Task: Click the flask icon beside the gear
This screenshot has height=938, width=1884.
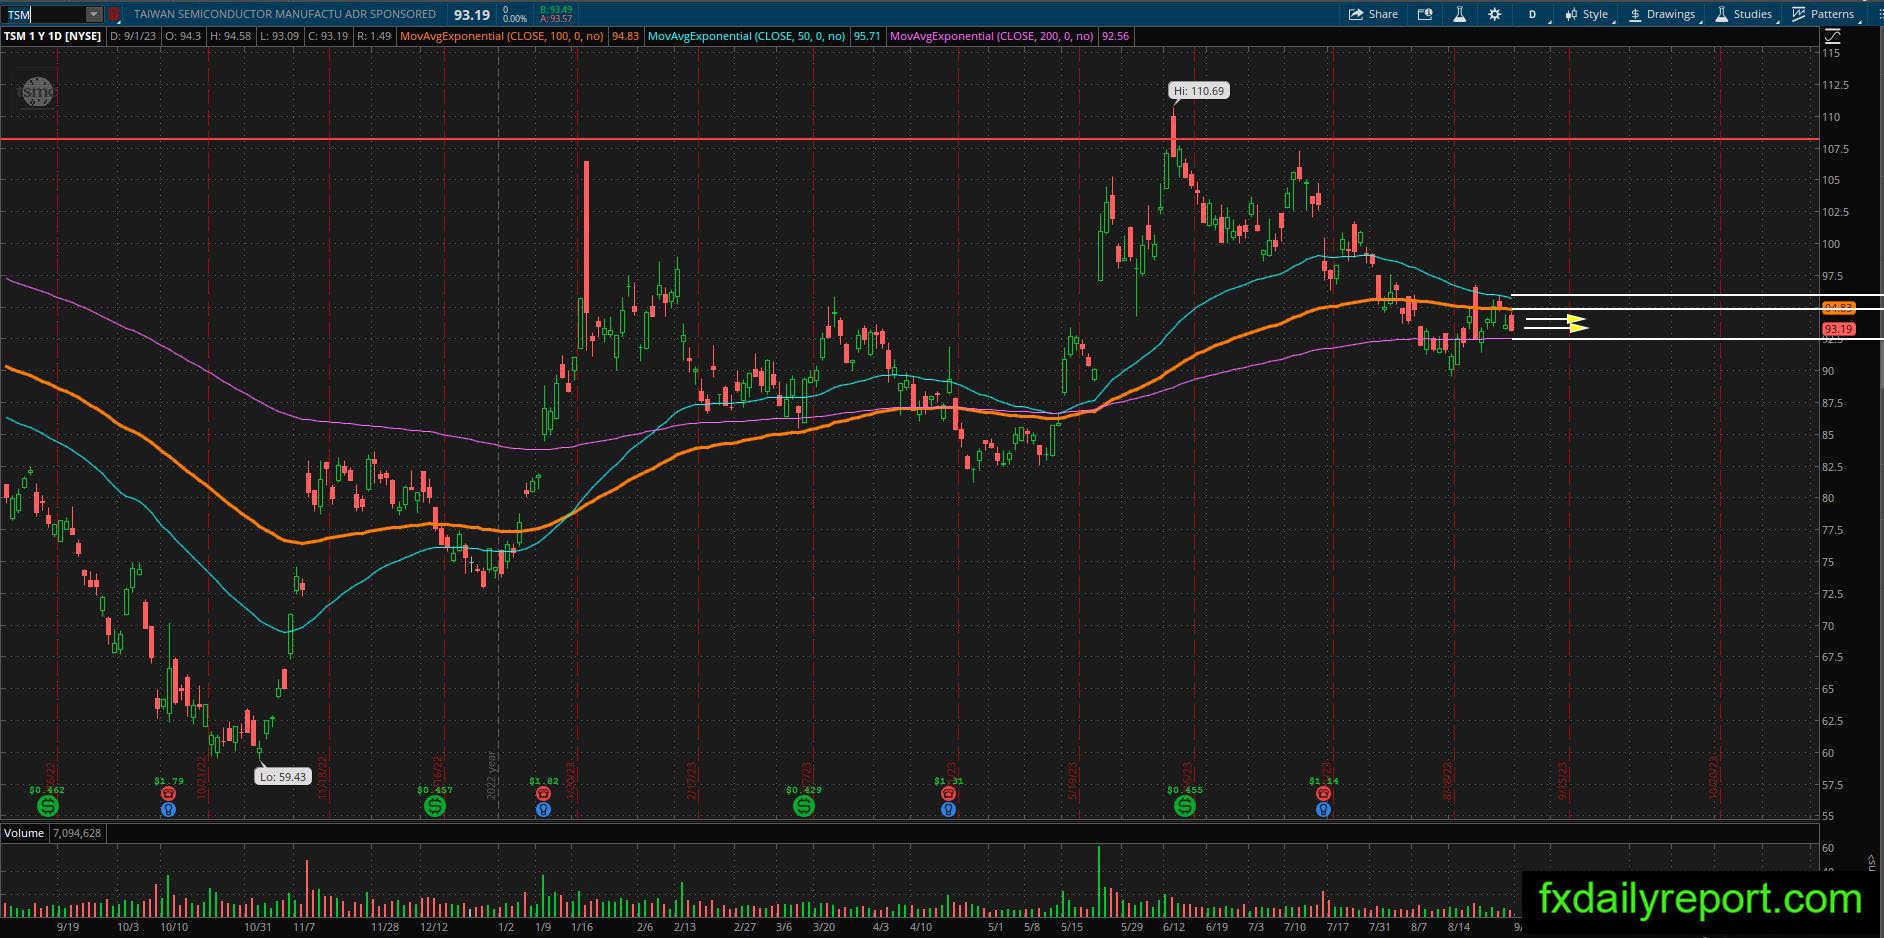Action: pyautogui.click(x=1460, y=14)
